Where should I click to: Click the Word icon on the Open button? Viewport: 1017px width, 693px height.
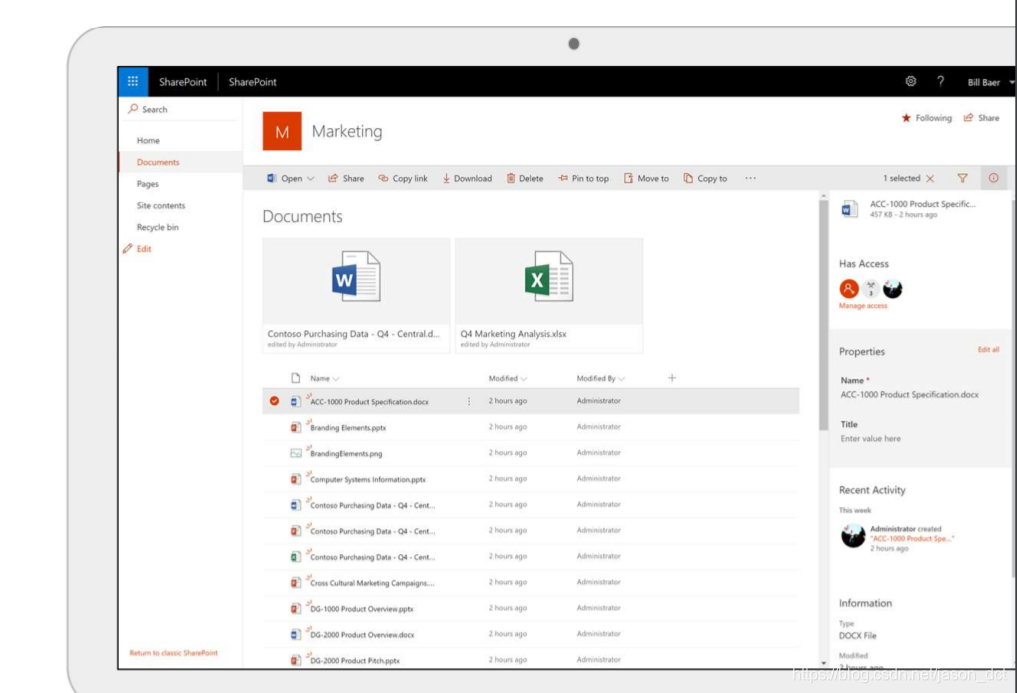tap(272, 178)
